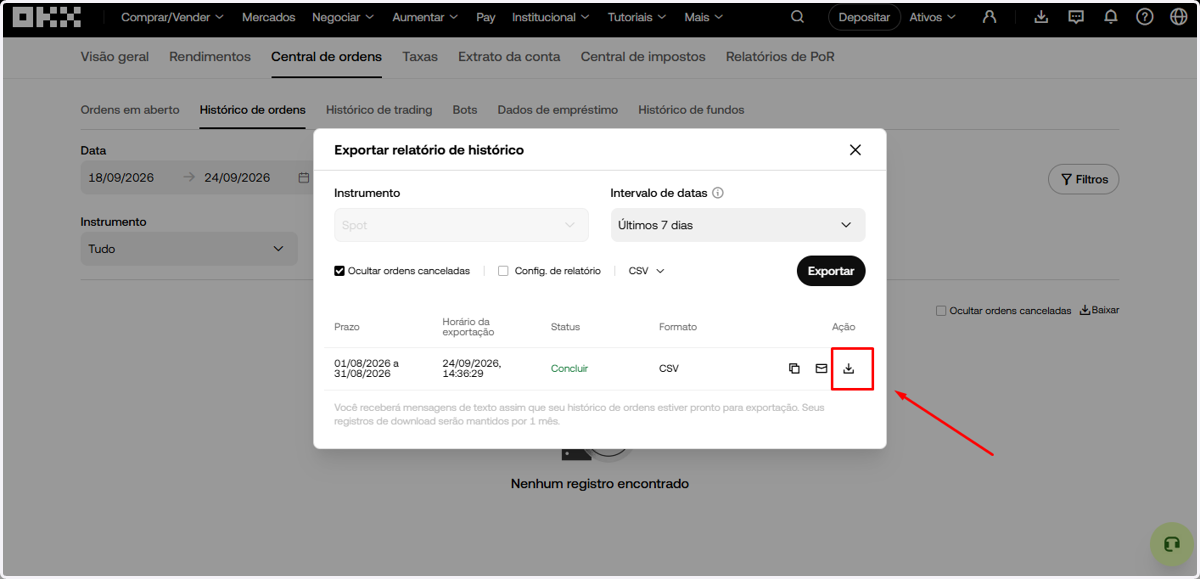
Task: Download the completed CSV report
Action: click(849, 369)
